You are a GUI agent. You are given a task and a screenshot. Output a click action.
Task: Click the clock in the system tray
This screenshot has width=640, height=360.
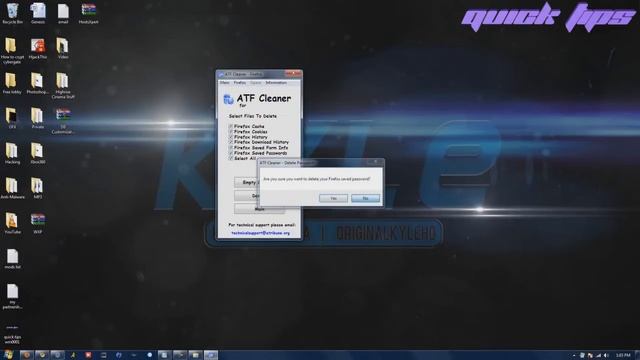[x=623, y=355]
